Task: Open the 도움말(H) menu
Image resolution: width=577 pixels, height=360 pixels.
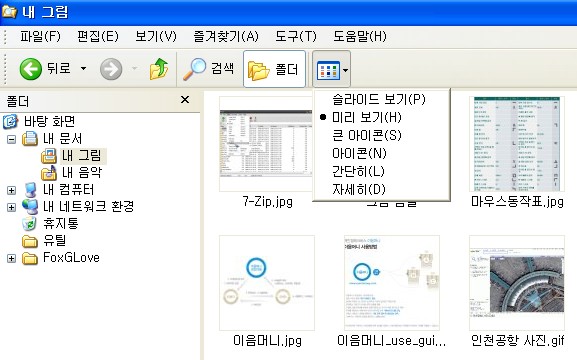Action: coord(360,36)
